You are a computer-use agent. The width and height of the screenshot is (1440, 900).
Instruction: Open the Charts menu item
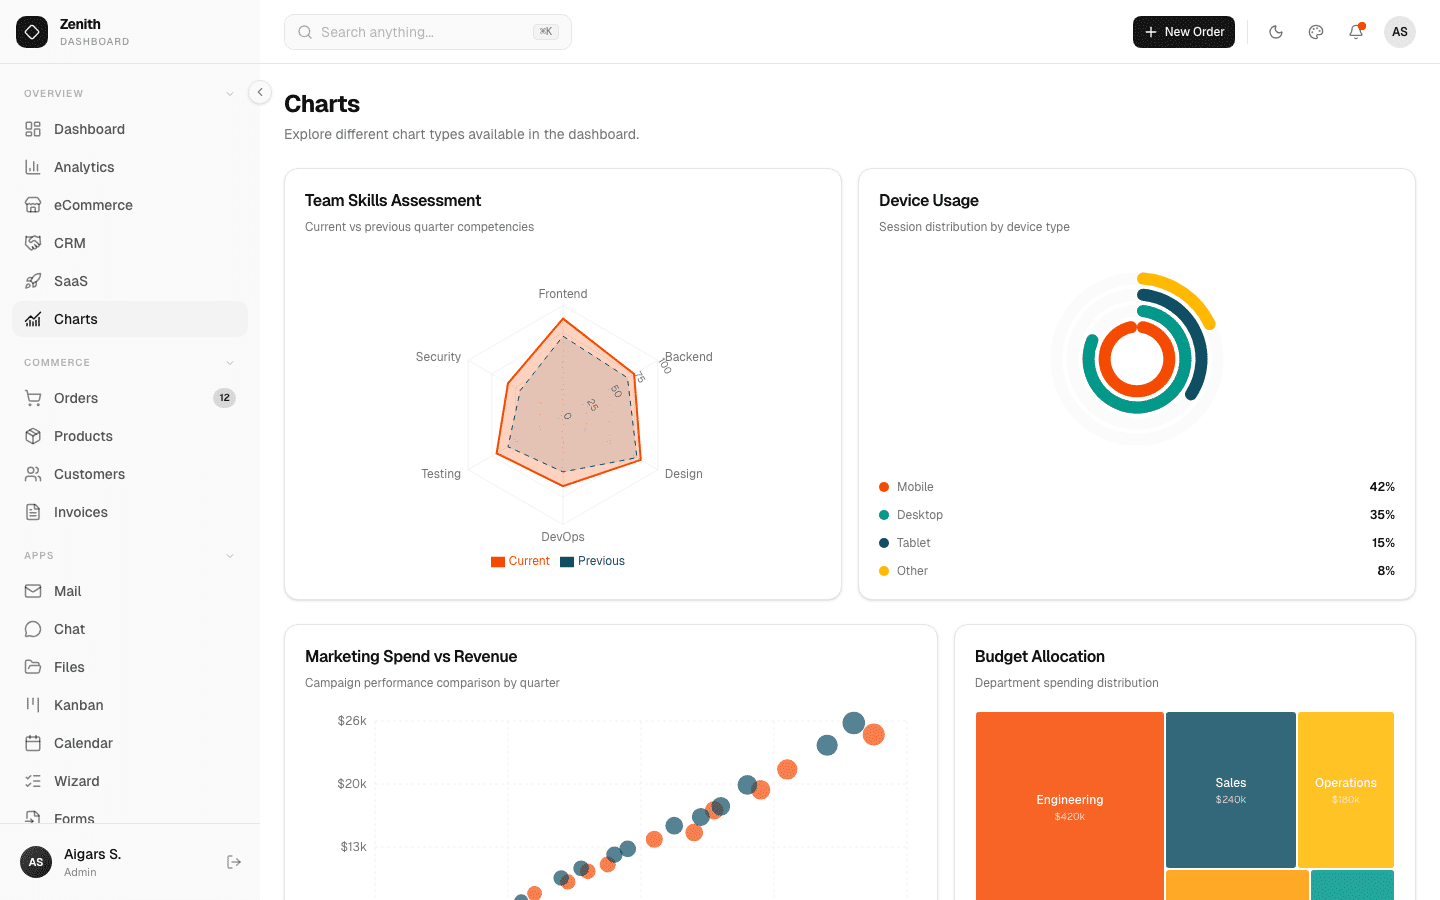coord(76,318)
